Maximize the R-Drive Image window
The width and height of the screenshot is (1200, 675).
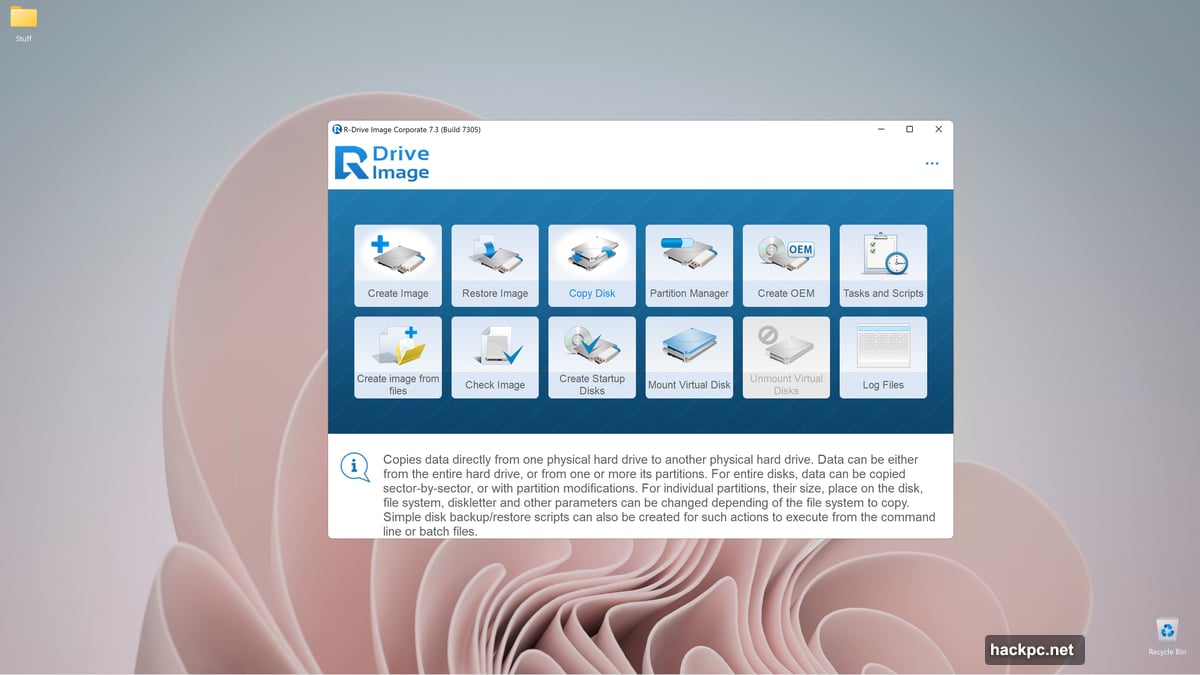pos(909,129)
